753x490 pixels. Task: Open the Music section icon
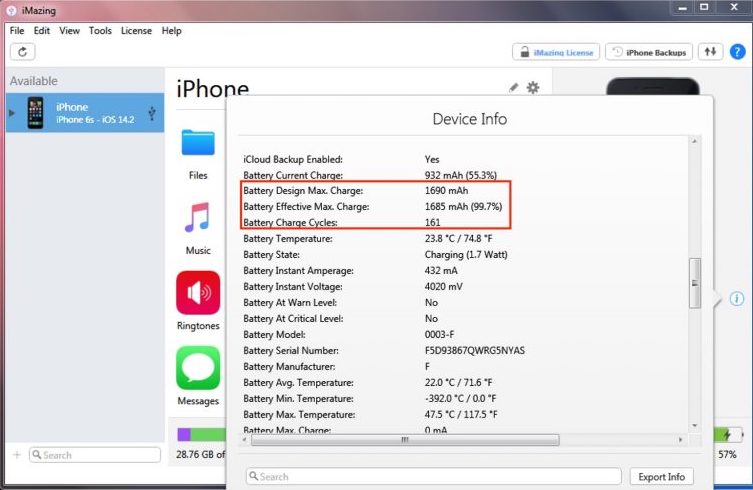(198, 218)
